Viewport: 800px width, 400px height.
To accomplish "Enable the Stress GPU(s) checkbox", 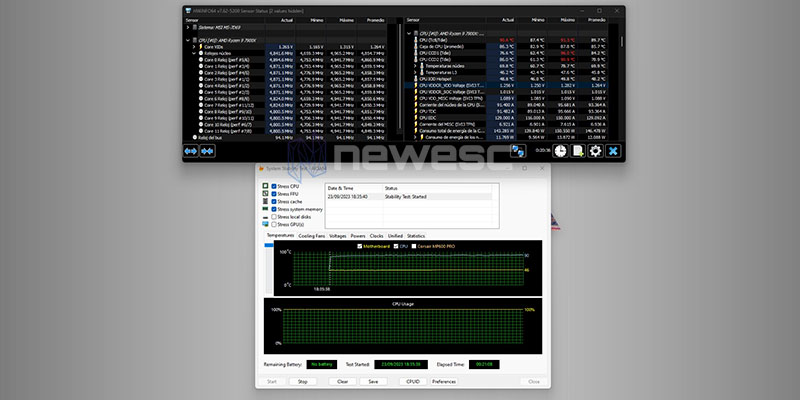I will [274, 224].
